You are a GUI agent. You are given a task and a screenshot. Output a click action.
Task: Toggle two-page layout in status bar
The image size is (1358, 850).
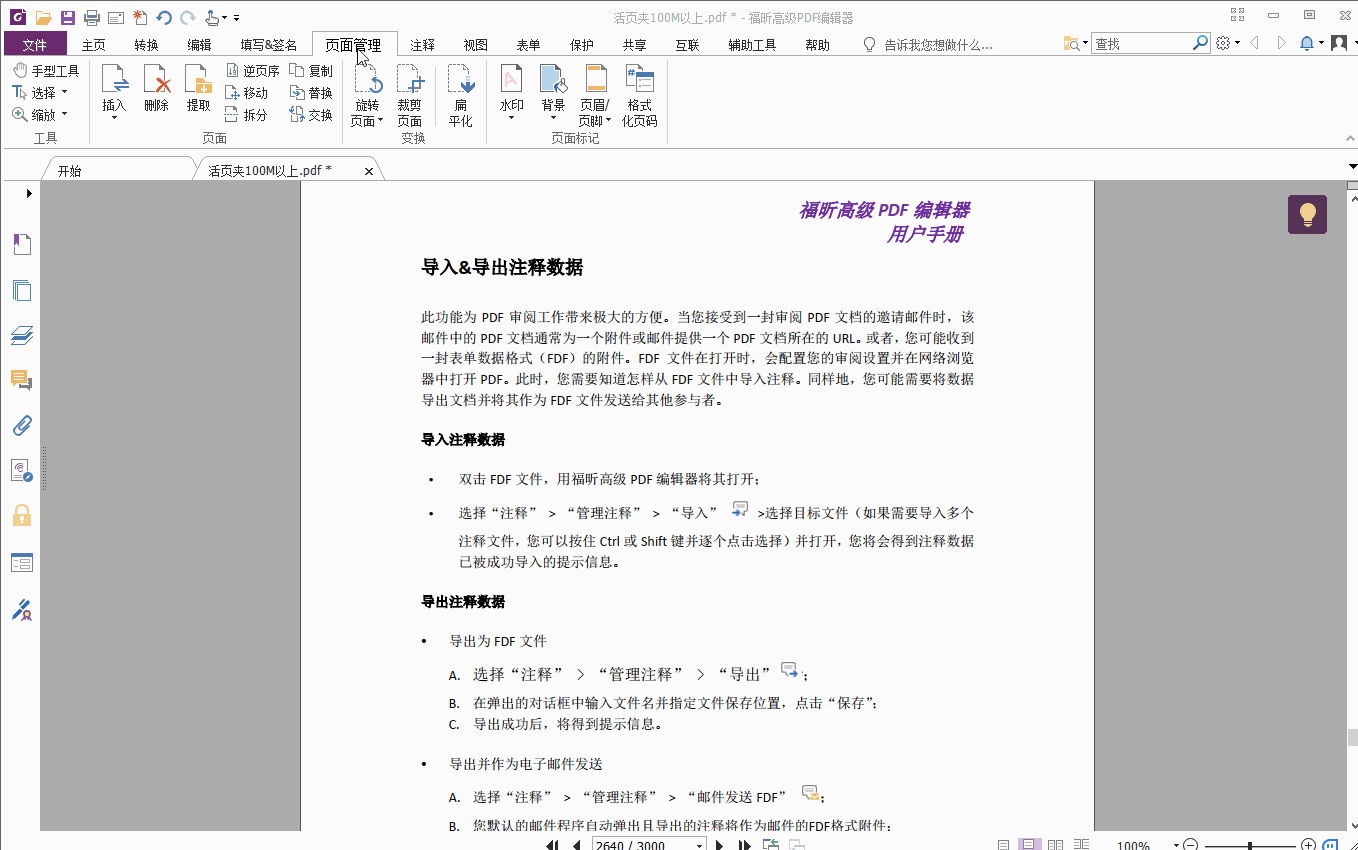[x=1056, y=843]
